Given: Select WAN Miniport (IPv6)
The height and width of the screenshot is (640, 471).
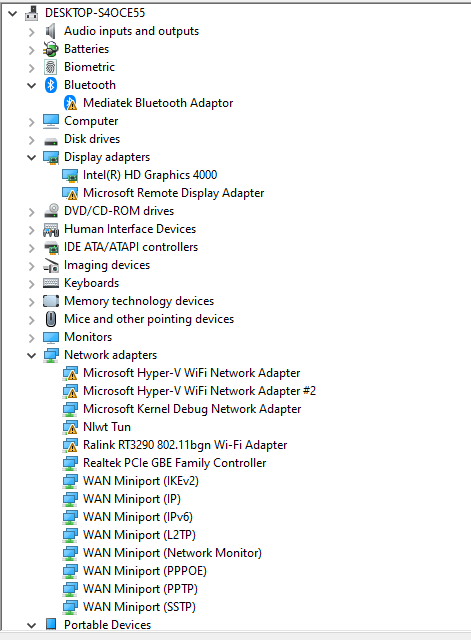Looking at the screenshot, I should [x=138, y=517].
